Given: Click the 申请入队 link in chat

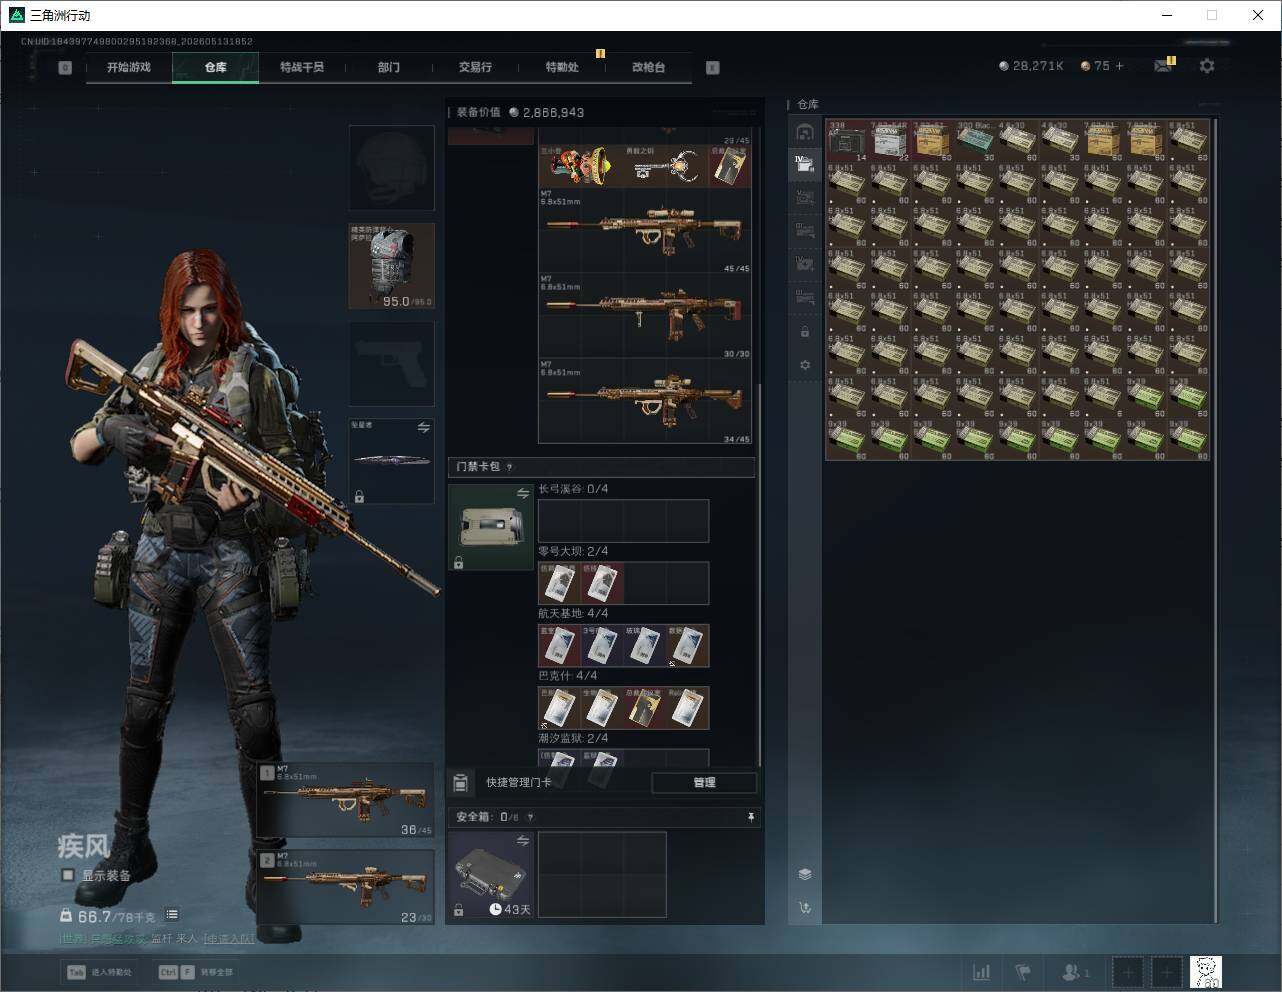Looking at the screenshot, I should (x=228, y=939).
